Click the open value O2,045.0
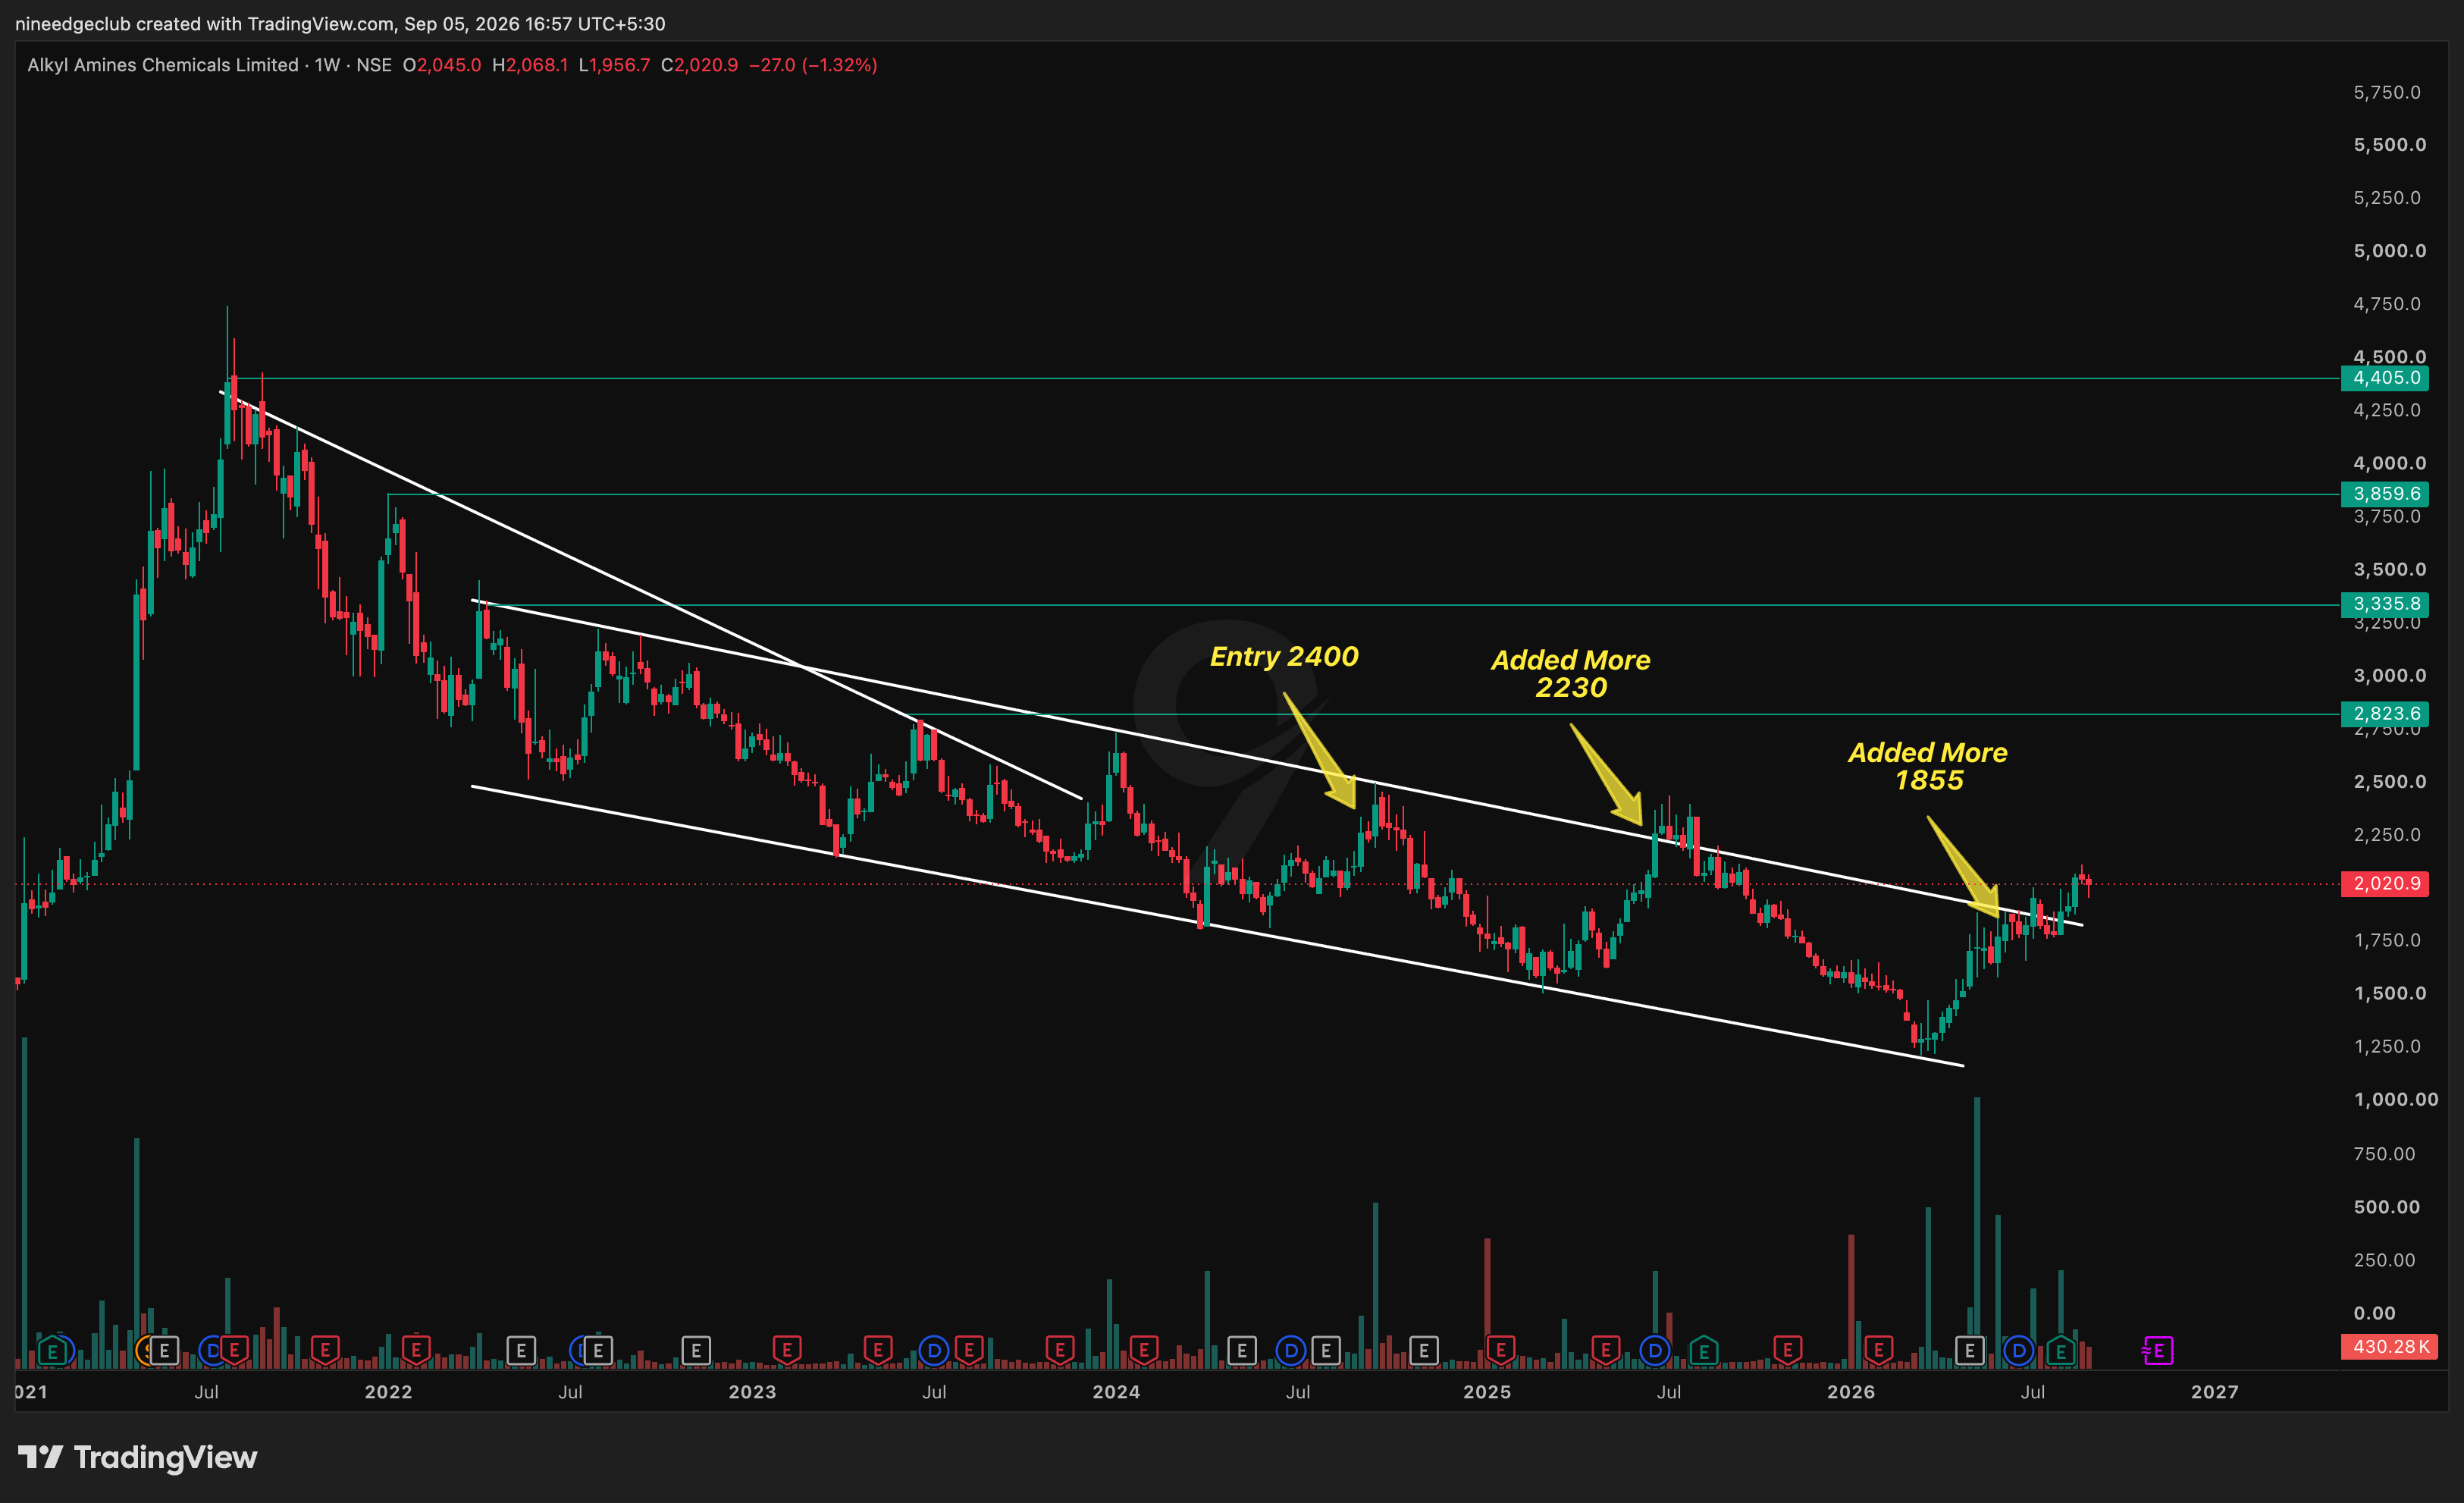 442,65
